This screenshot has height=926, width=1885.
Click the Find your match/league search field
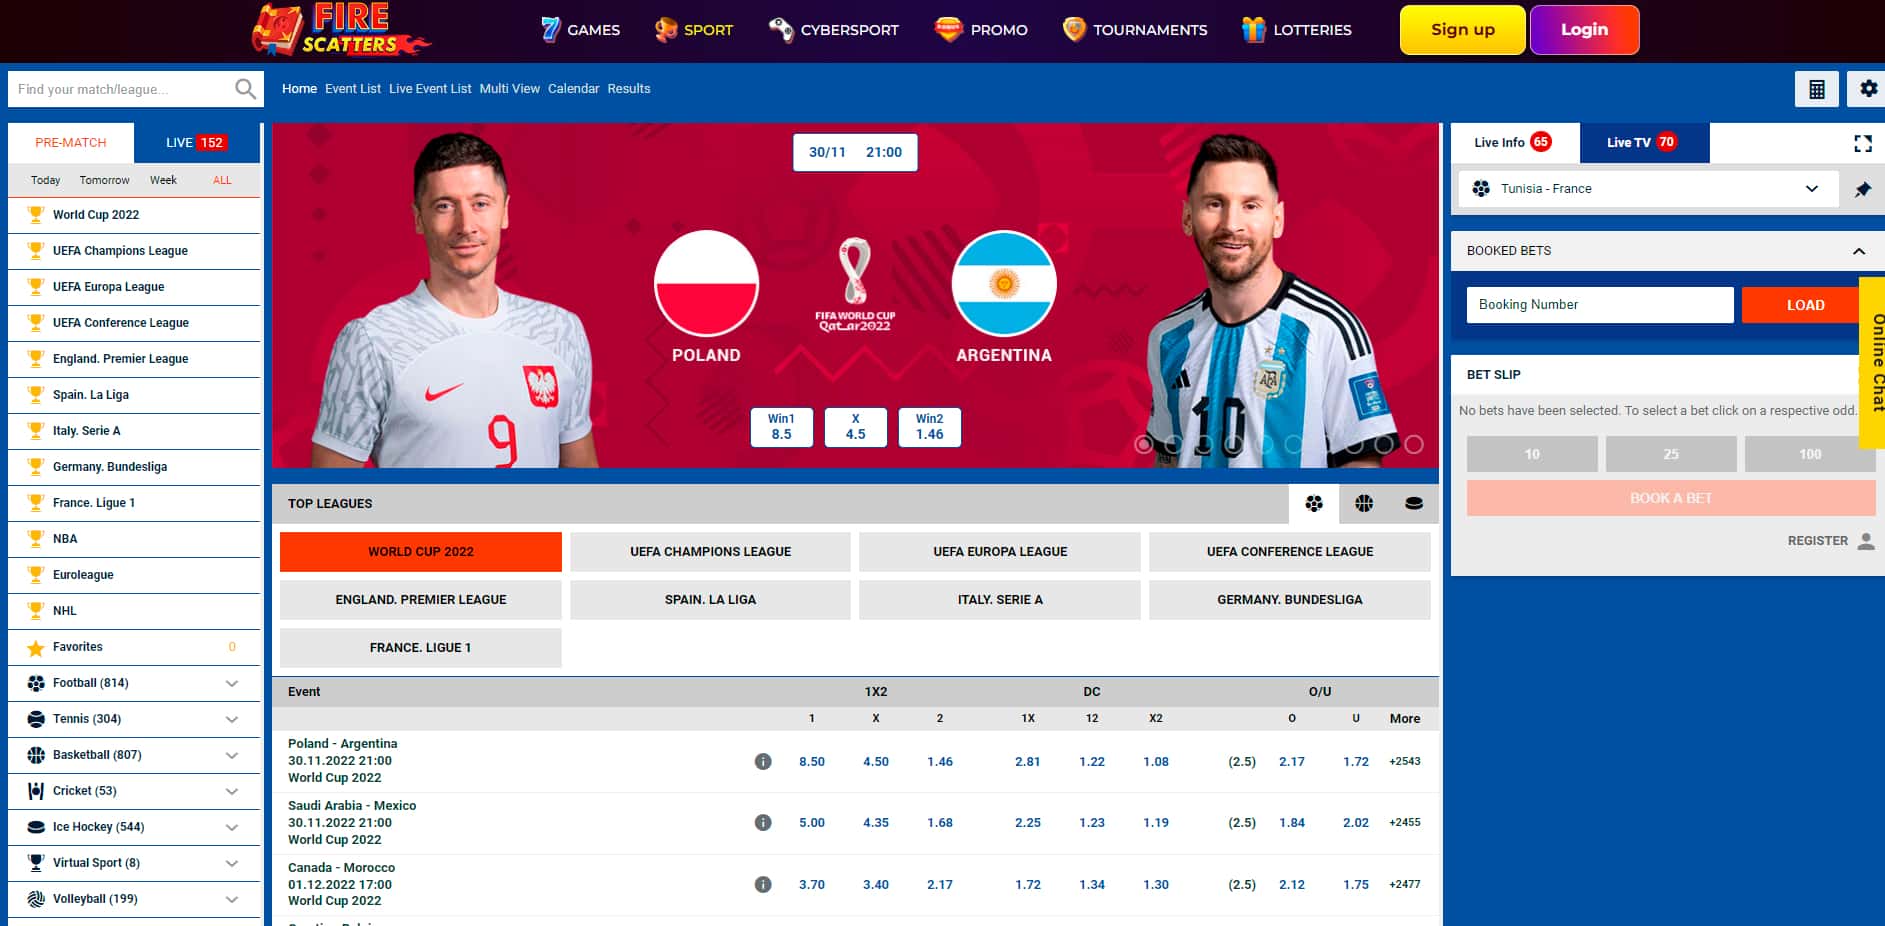pyautogui.click(x=121, y=89)
